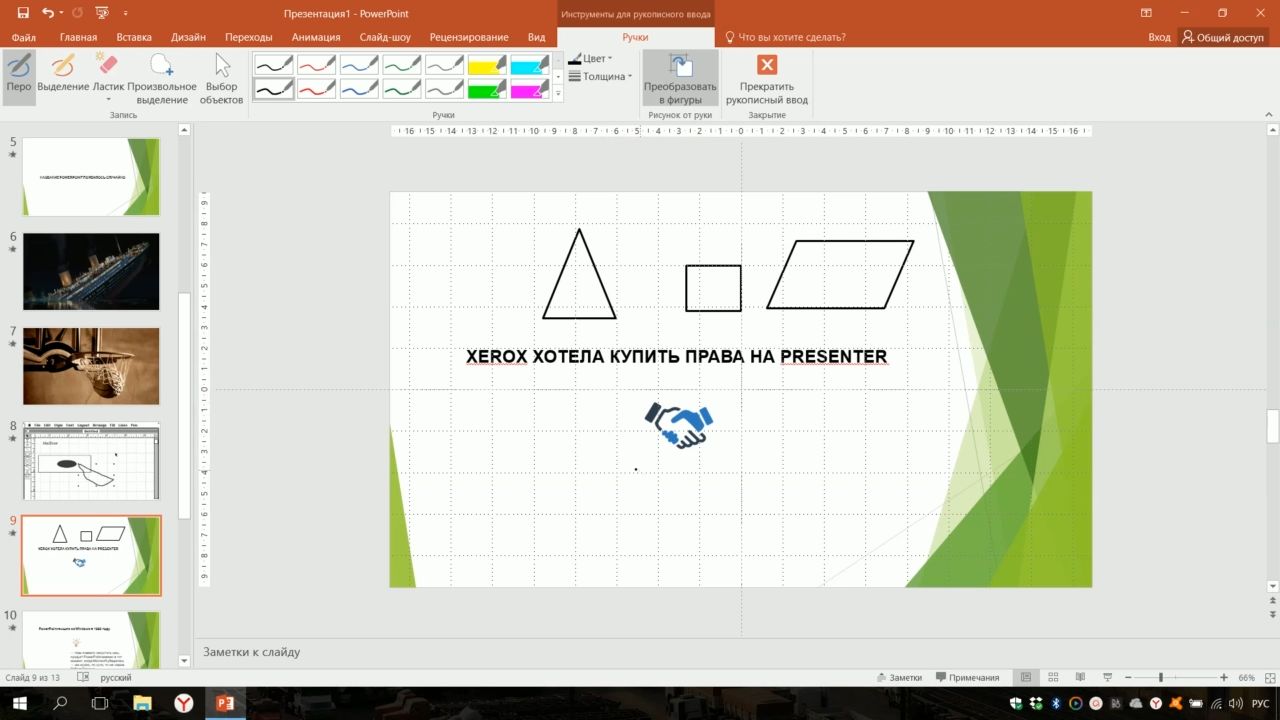Switch to Reading view
Viewport: 1280px width, 720px height.
pyautogui.click(x=1081, y=677)
